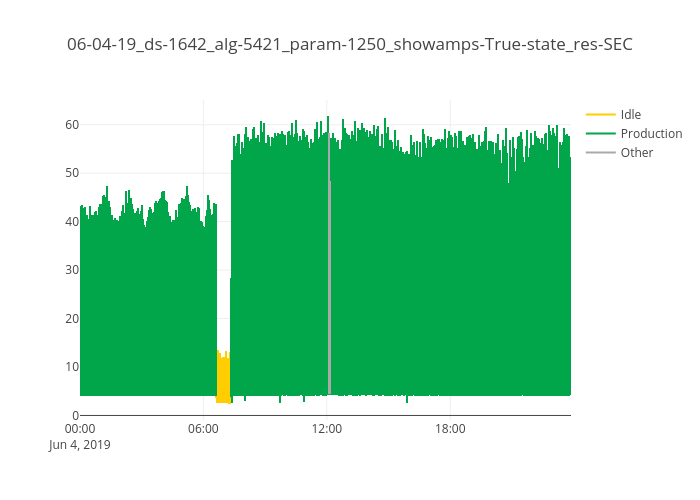
Task: Click the gray Other bar near 12:00
Action: (x=329, y=263)
